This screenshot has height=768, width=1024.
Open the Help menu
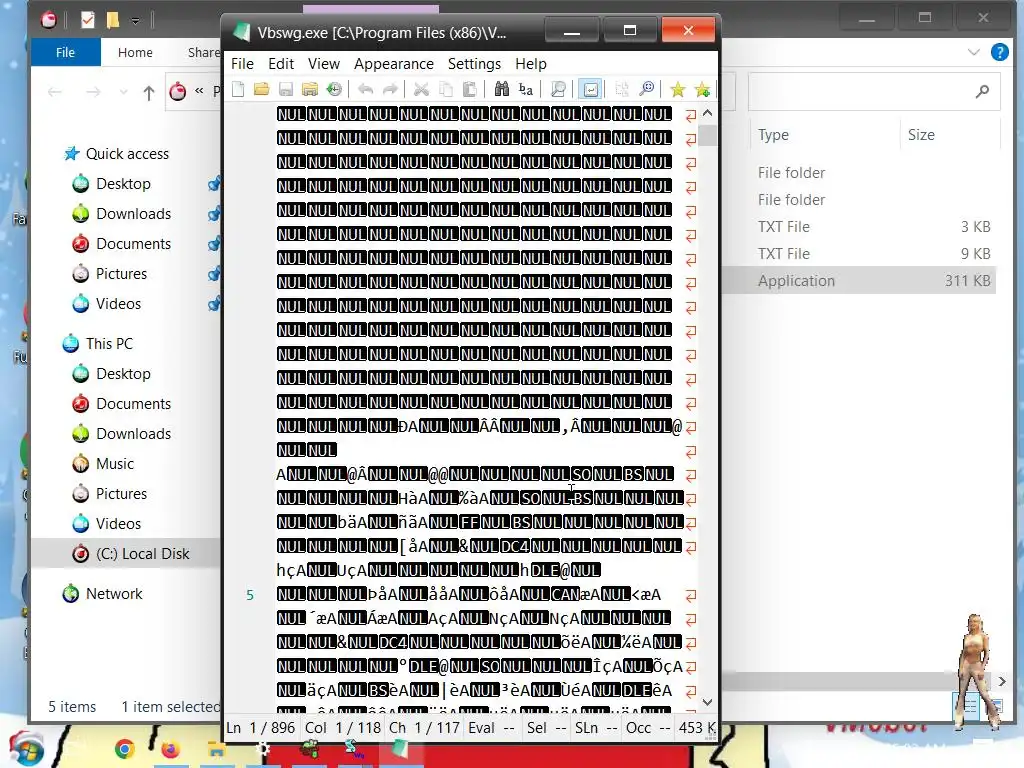tap(531, 64)
